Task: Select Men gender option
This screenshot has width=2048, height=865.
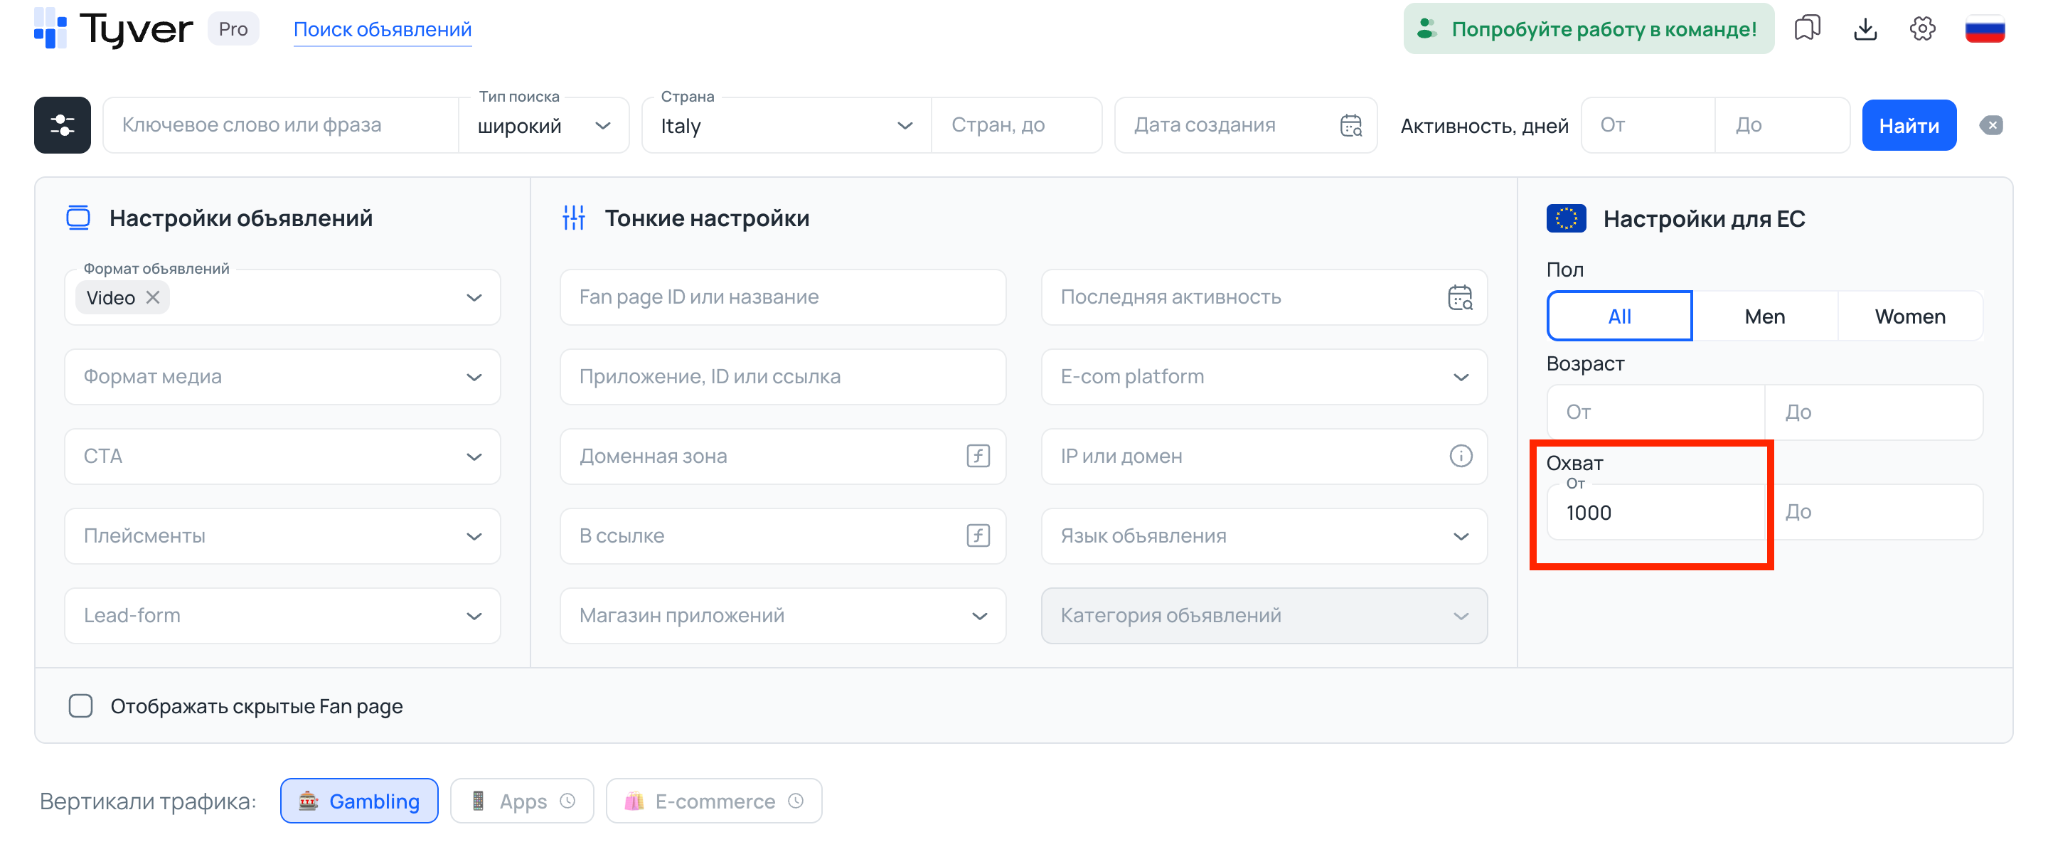Action: click(1765, 316)
